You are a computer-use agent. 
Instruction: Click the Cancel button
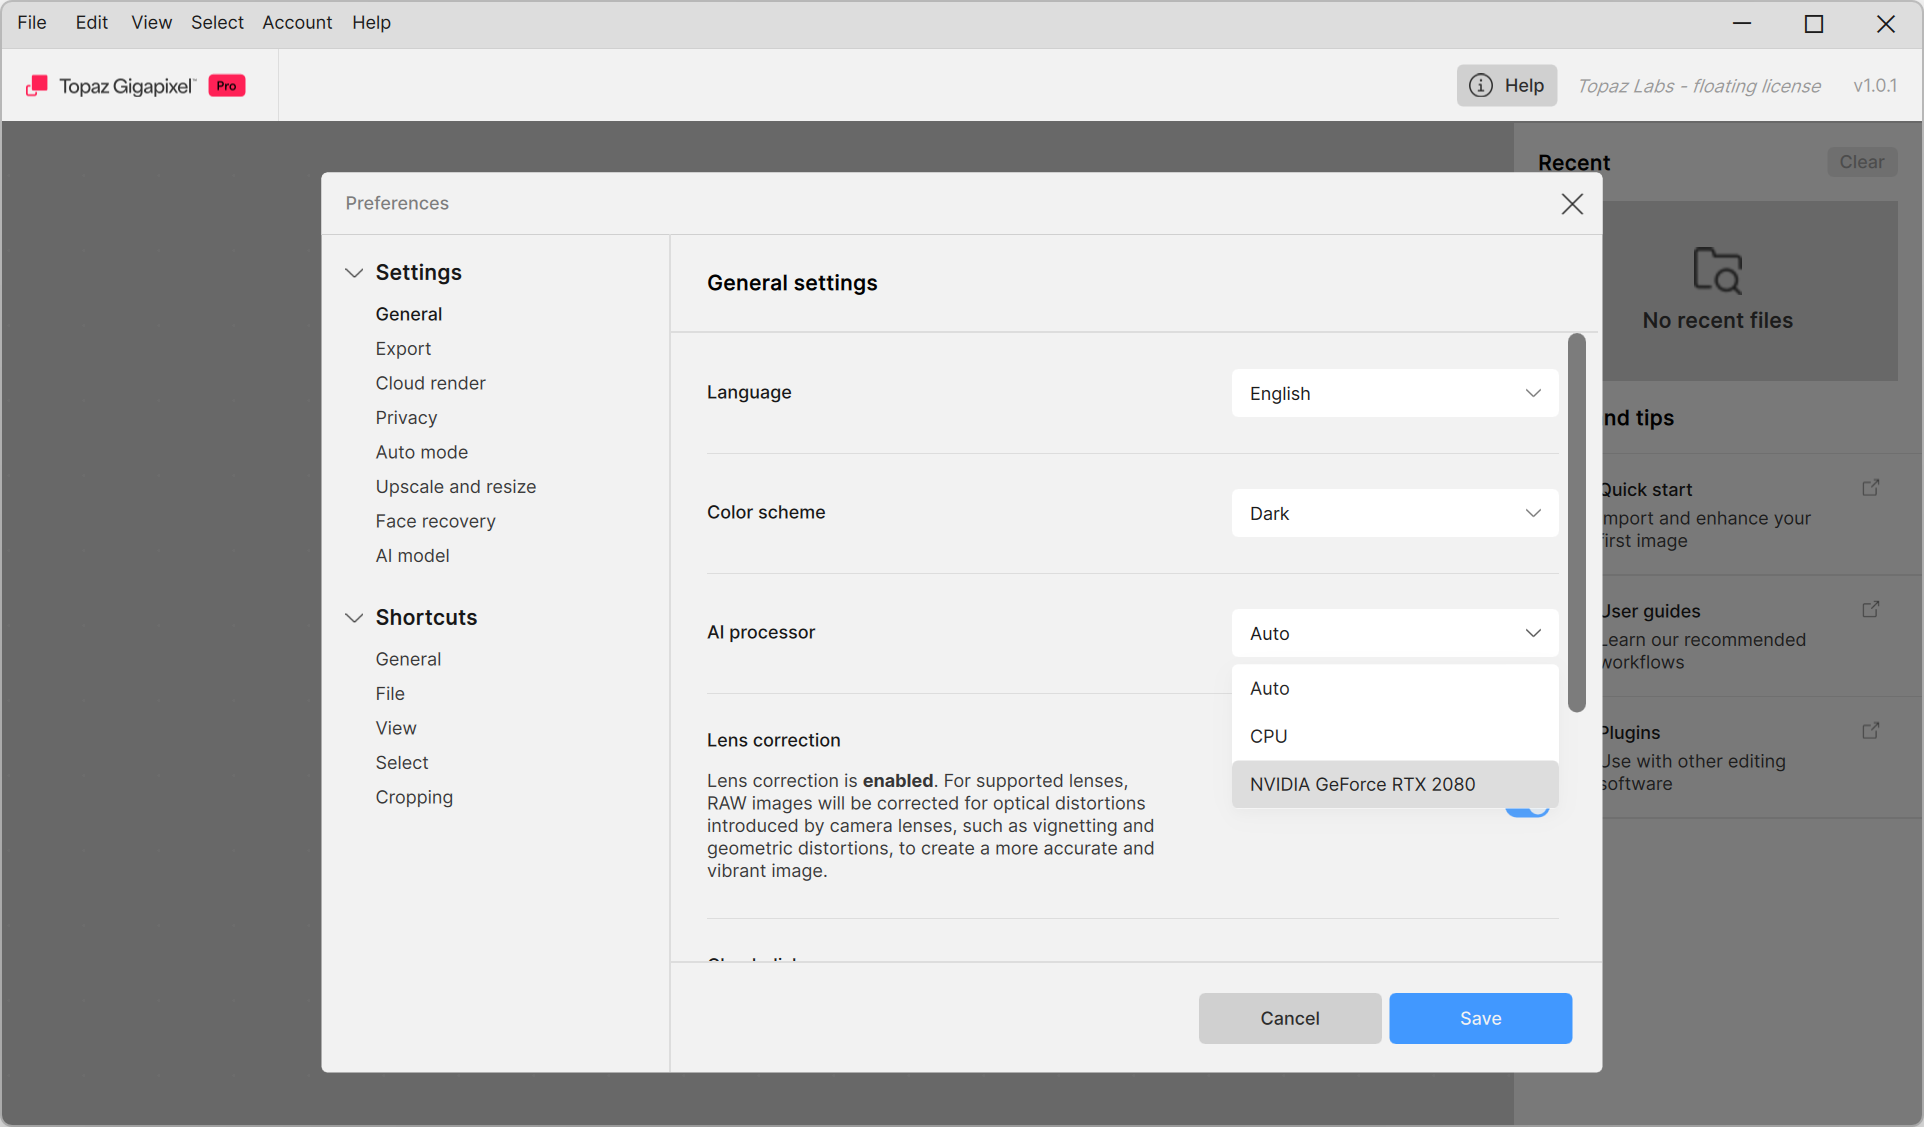[x=1289, y=1018]
